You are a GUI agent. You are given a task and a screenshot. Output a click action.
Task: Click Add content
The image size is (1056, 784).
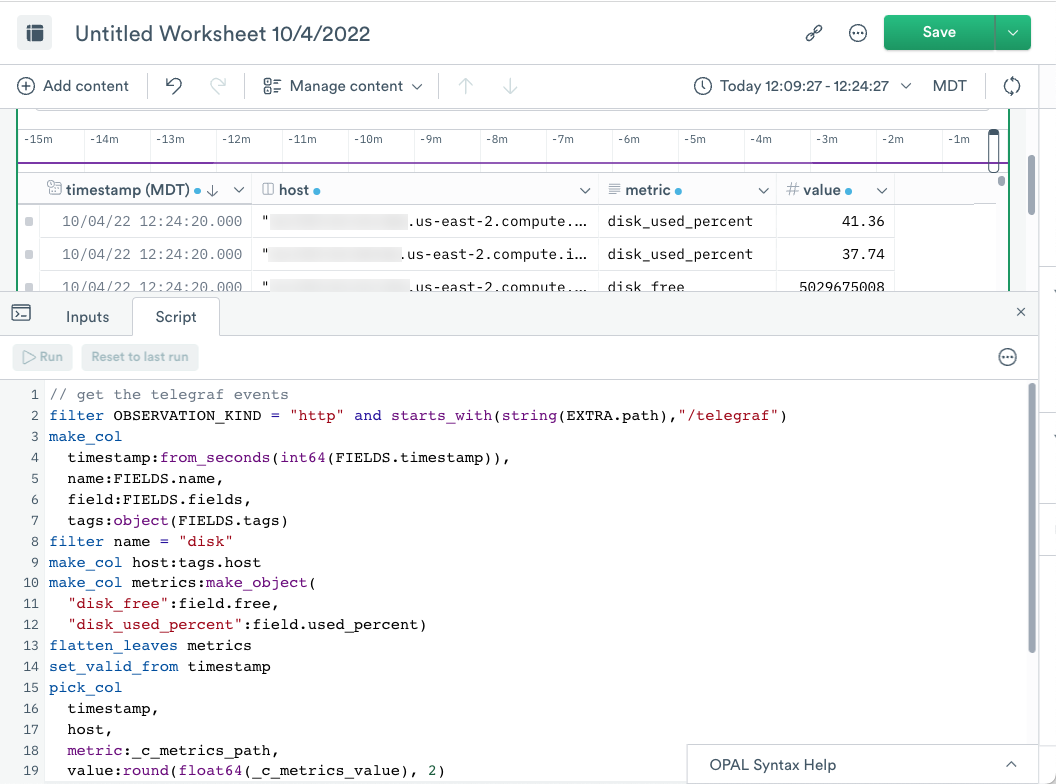pos(73,86)
